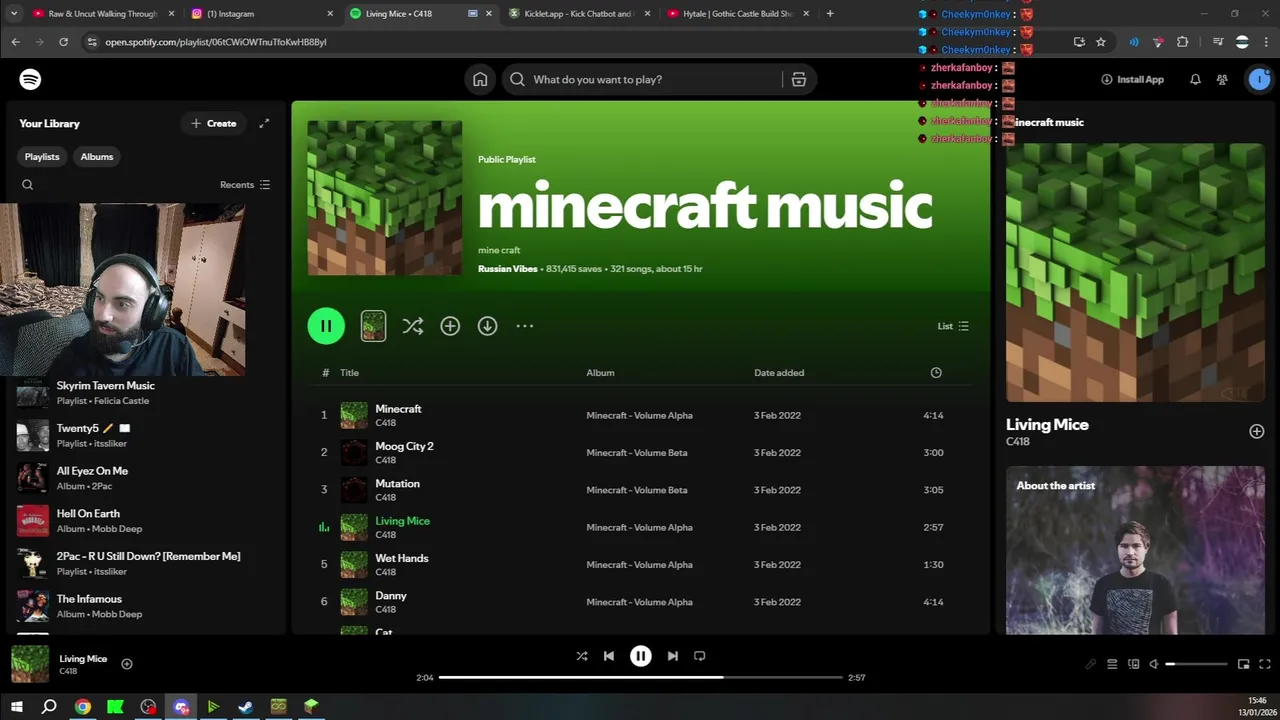Open Minecraft - Volume Alpha album for Wet Hands
The width and height of the screenshot is (1280, 720).
coord(639,565)
